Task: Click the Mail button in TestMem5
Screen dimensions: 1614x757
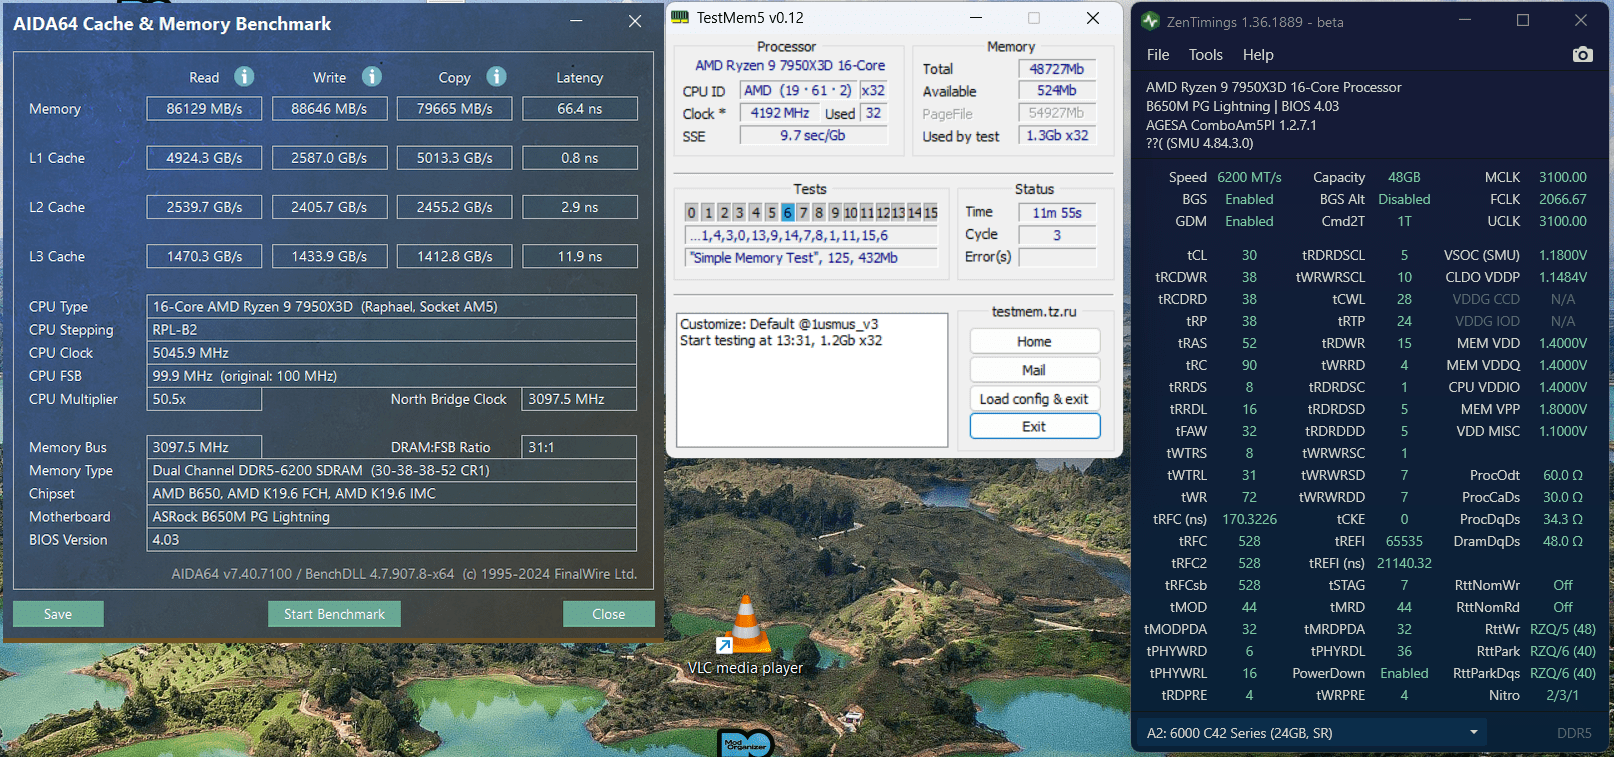Action: point(1034,370)
